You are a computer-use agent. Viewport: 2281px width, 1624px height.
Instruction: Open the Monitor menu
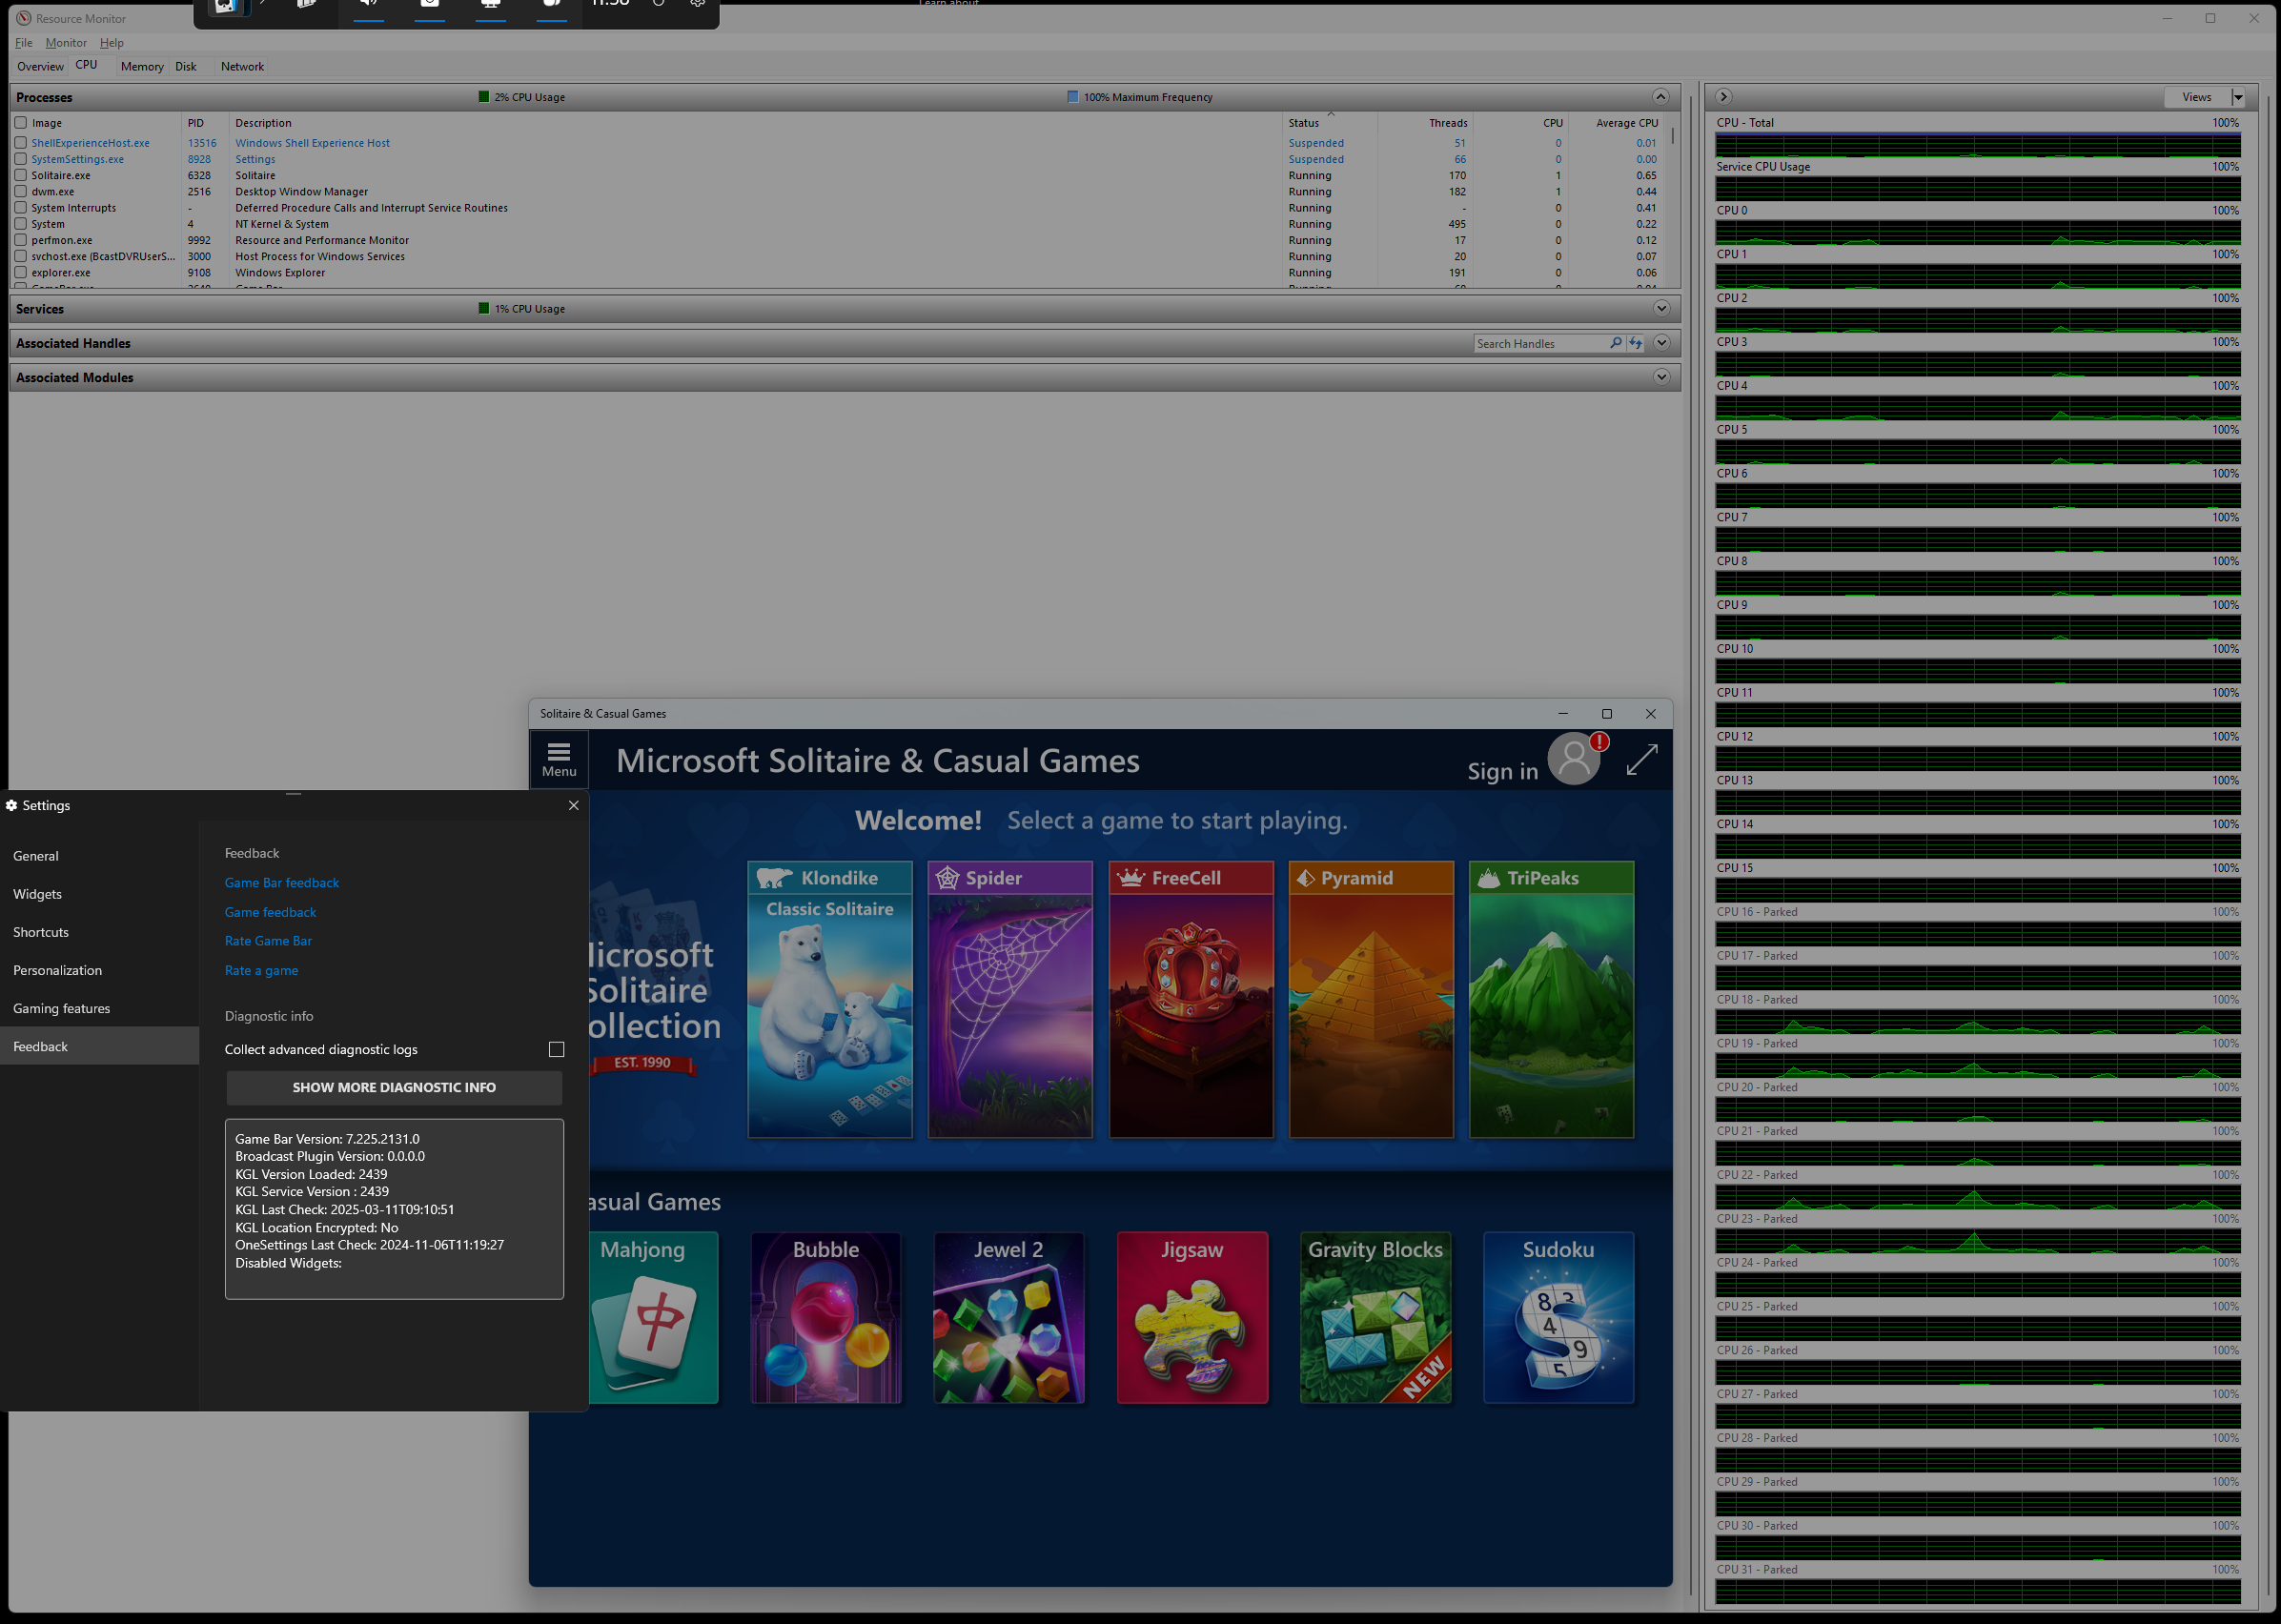(x=66, y=43)
